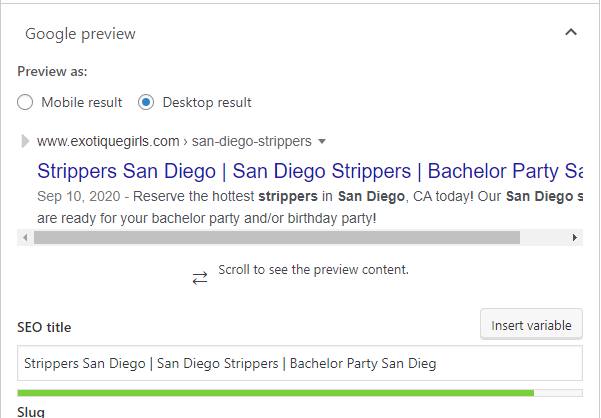Click the 'Preview as:' label
601x418 pixels.
point(52,71)
